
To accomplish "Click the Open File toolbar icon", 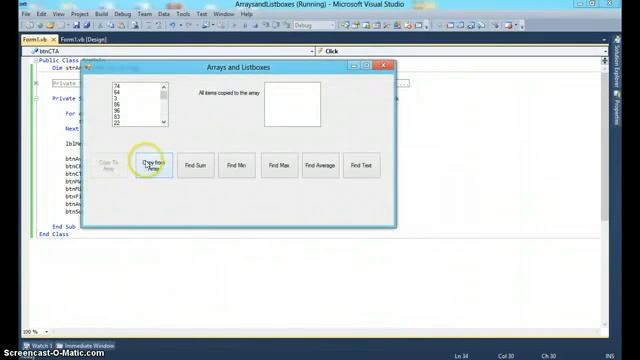I will (x=50, y=25).
